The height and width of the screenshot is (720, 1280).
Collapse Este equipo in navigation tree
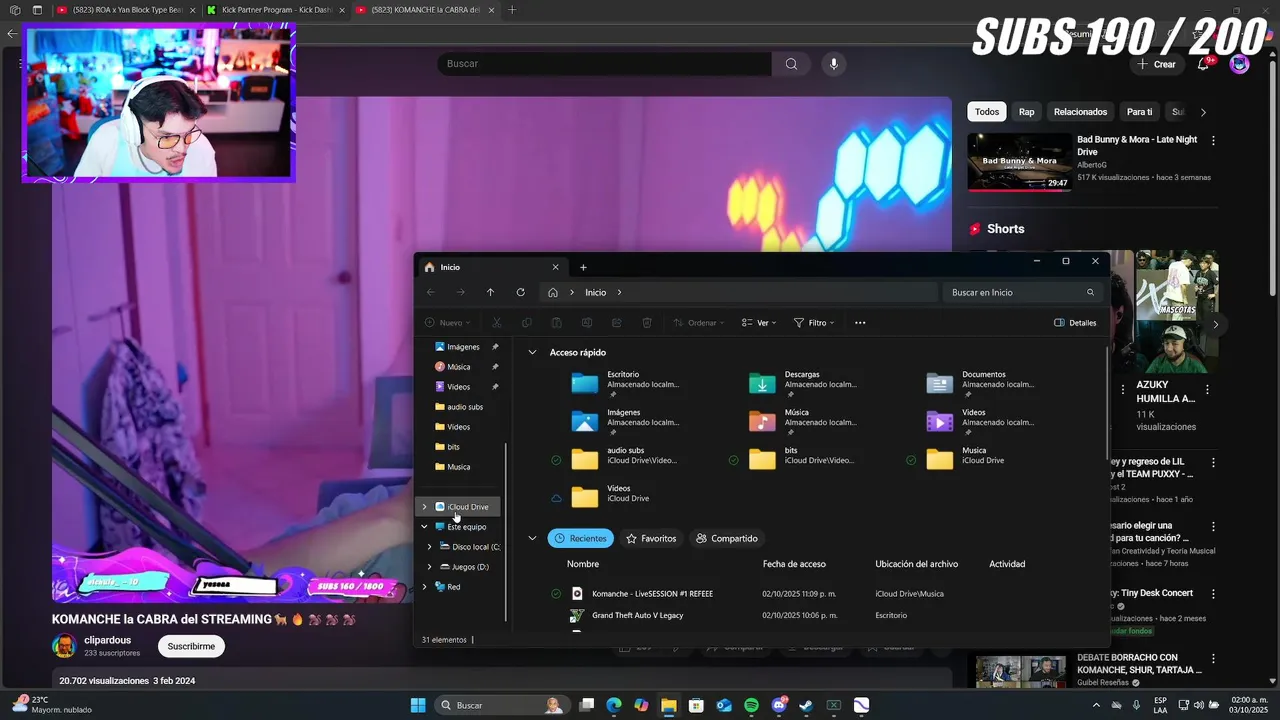424,527
